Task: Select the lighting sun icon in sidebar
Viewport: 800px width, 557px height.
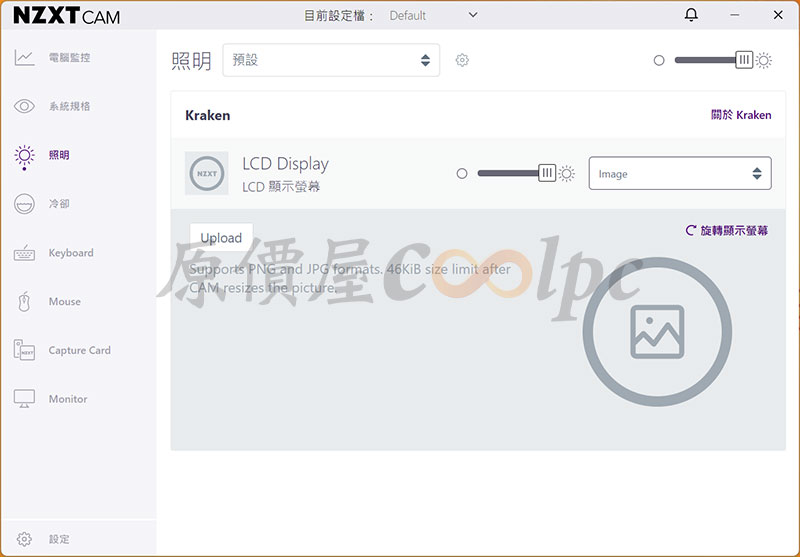Action: (24, 157)
